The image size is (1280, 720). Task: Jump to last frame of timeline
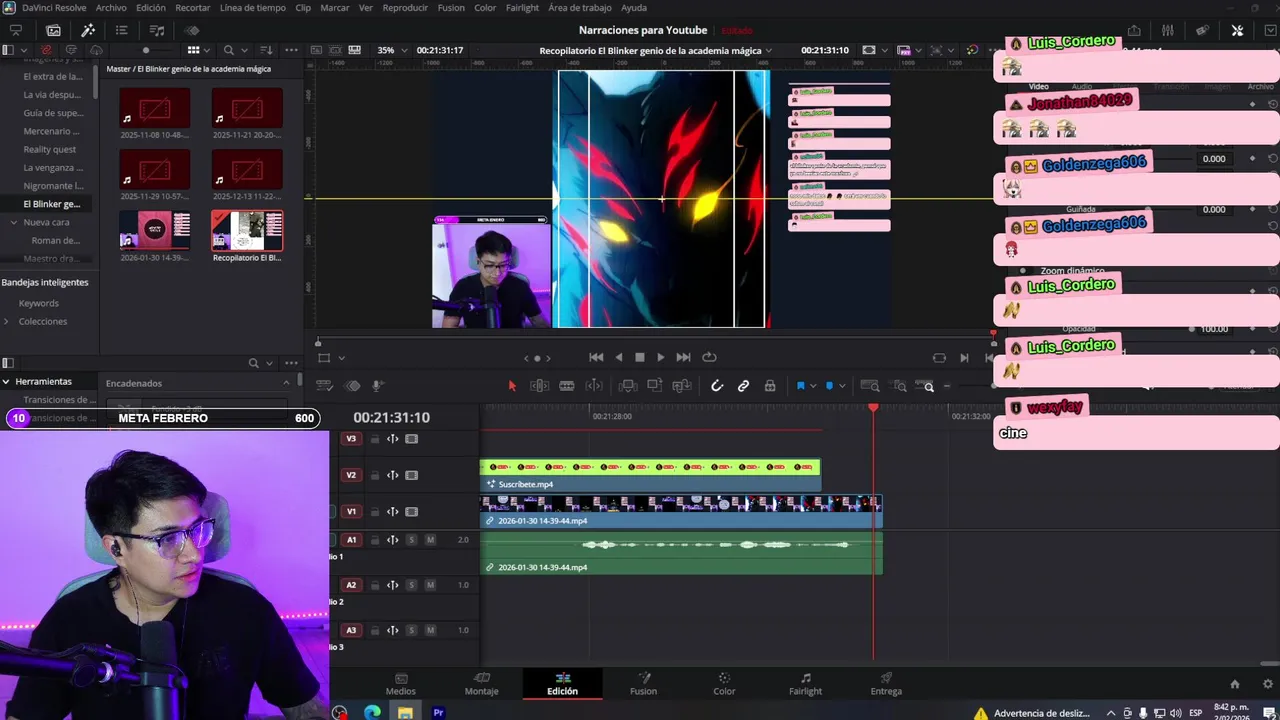683,357
